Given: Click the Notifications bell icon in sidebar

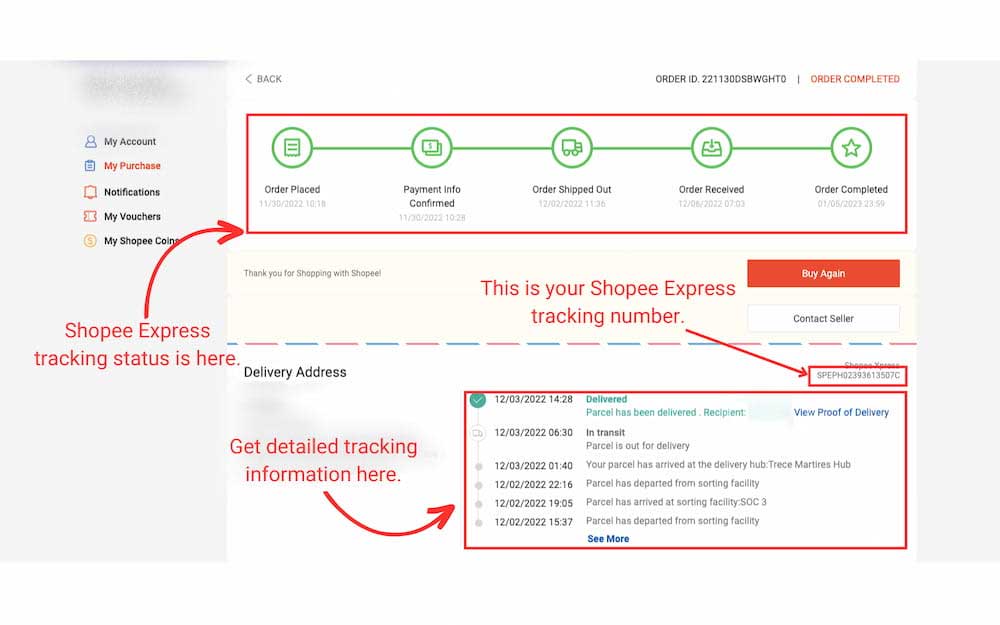Looking at the screenshot, I should point(90,192).
